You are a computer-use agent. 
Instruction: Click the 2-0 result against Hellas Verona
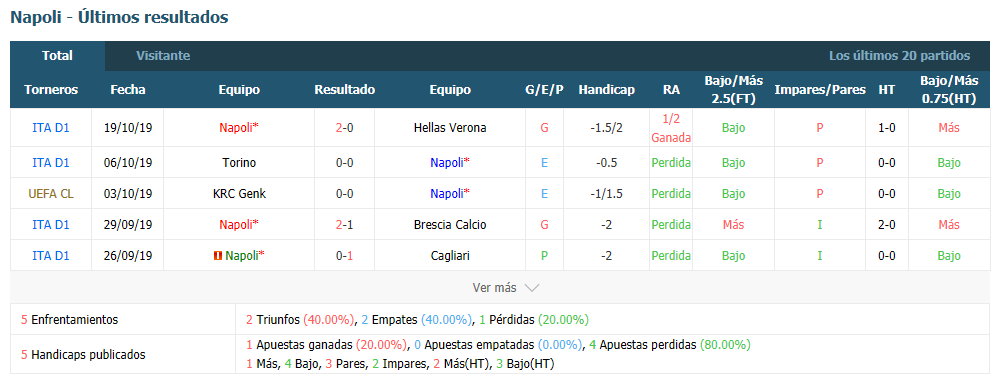344,127
